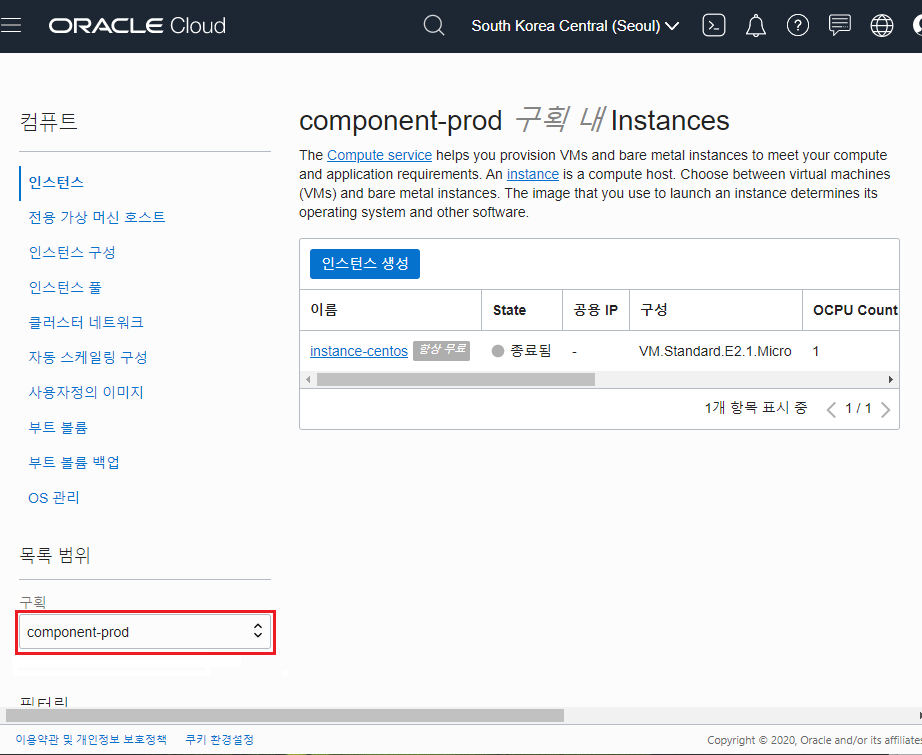Sort by the State column header
The image size is (922, 755).
(522, 310)
